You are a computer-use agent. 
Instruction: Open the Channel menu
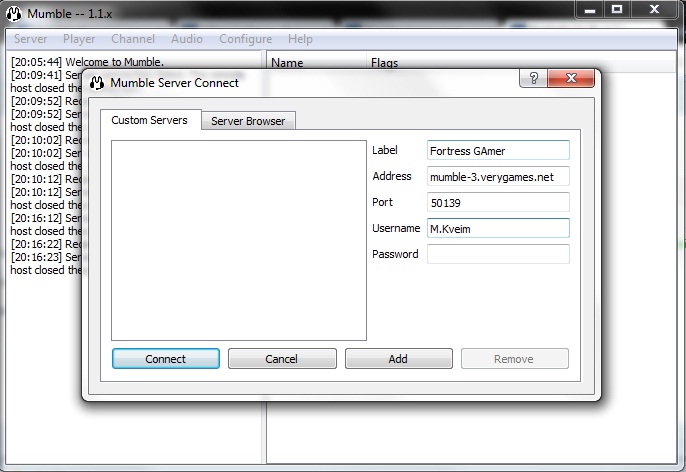[133, 39]
